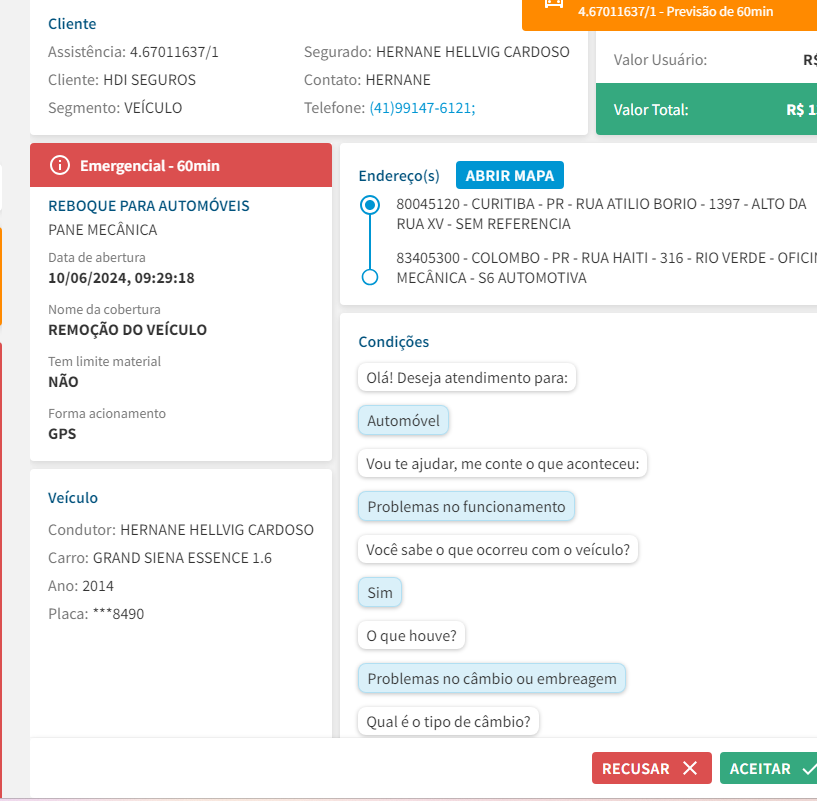
Task: Click the orange Previsão de 60min banner
Action: click(x=669, y=13)
